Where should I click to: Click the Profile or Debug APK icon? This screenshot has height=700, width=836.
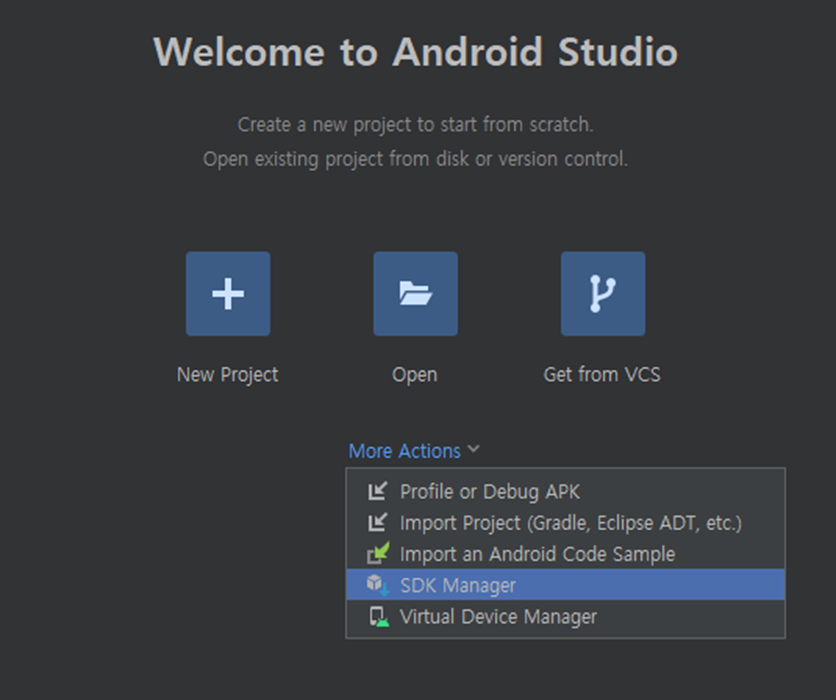coord(377,491)
